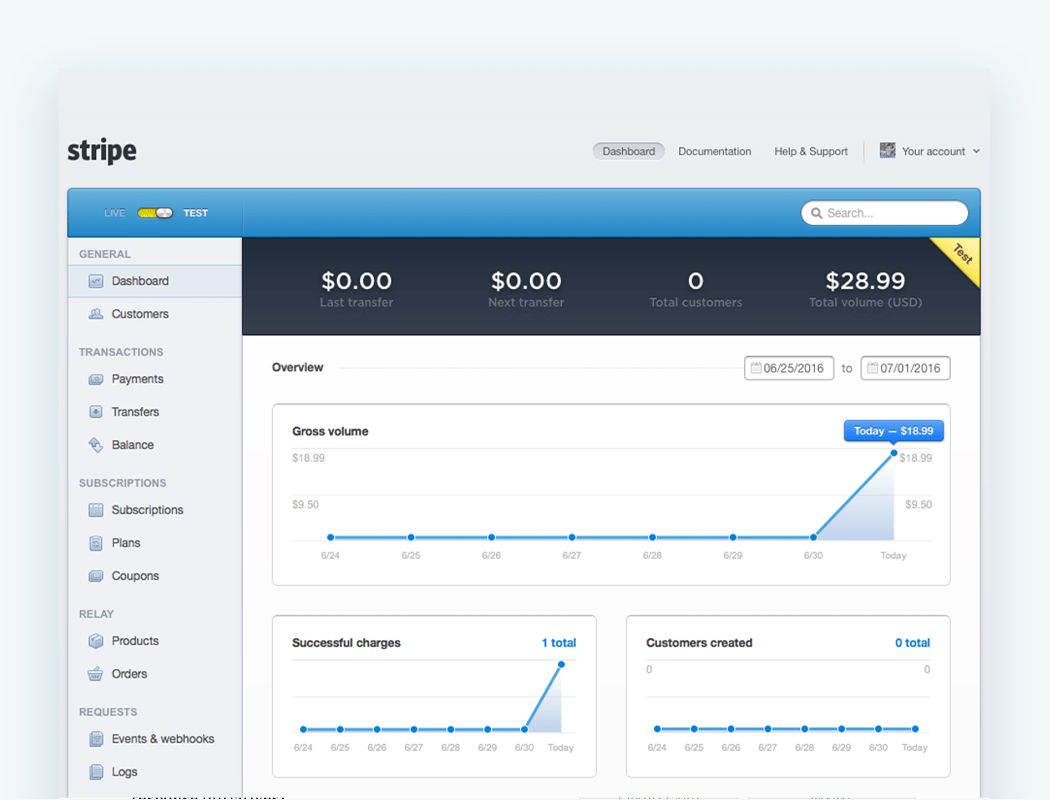Viewport: 1050px width, 800px height.
Task: Click the yellow Test corner ribbon
Action: (x=962, y=255)
